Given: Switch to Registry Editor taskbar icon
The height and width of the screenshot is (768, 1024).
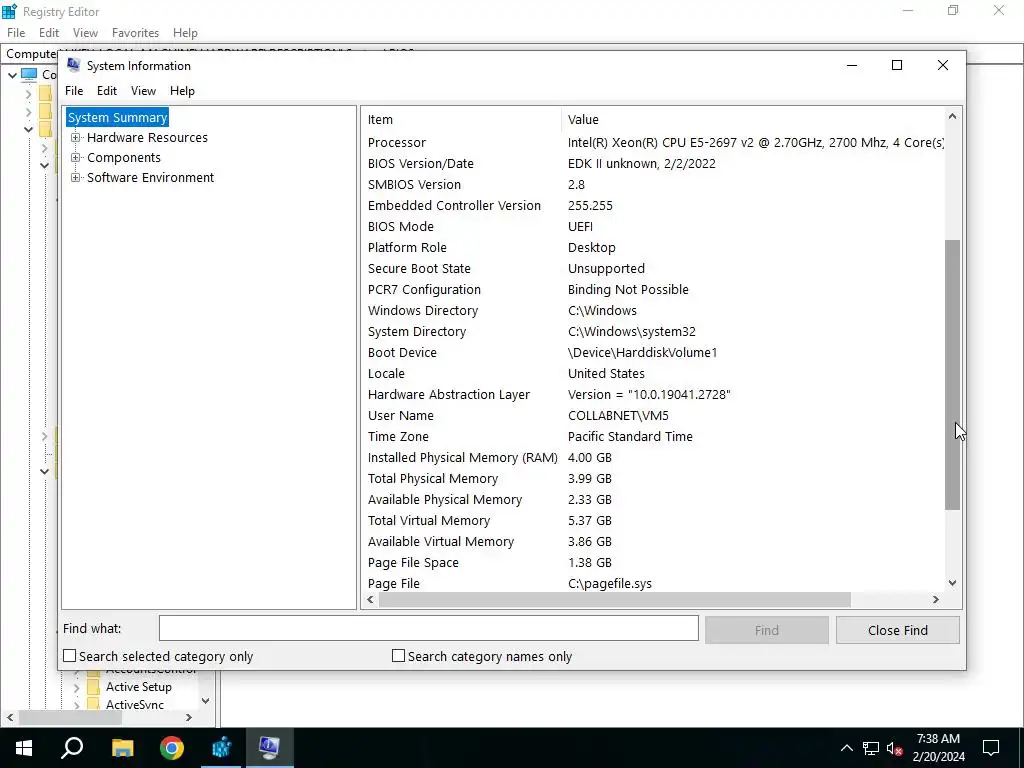Looking at the screenshot, I should point(221,748).
